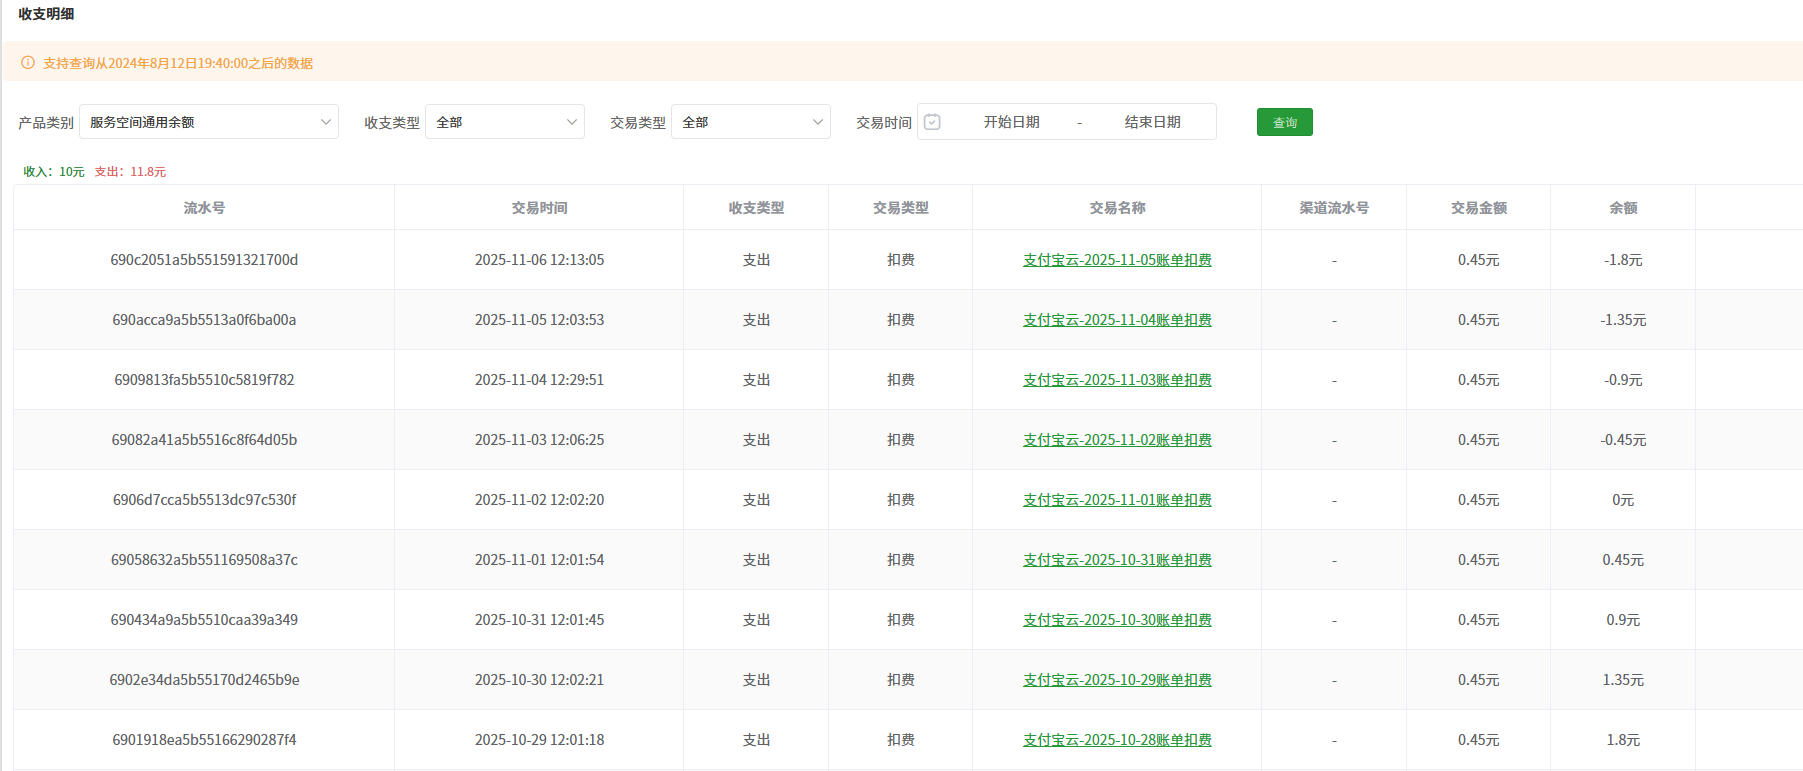The image size is (1803, 771).
Task: Select the 结束日期 input field
Action: click(1152, 122)
